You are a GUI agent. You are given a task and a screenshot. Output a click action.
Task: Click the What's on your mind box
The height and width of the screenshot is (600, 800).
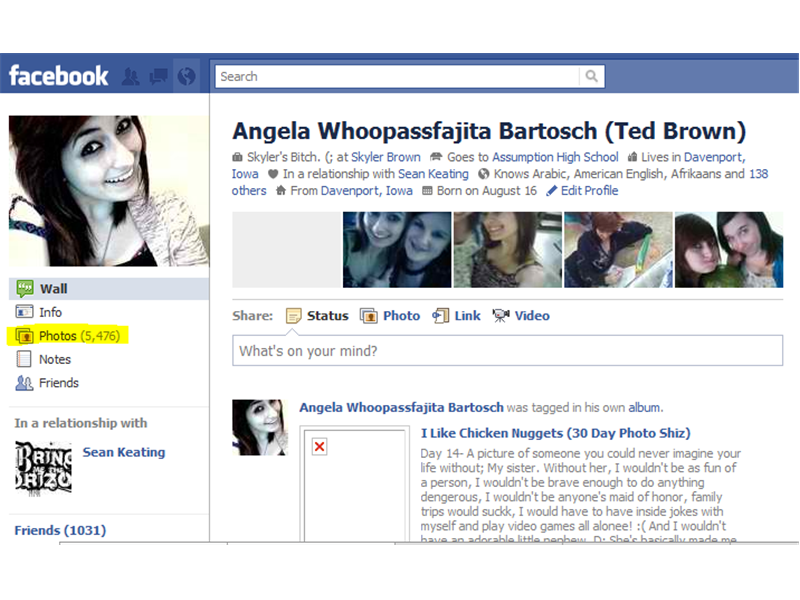507,351
